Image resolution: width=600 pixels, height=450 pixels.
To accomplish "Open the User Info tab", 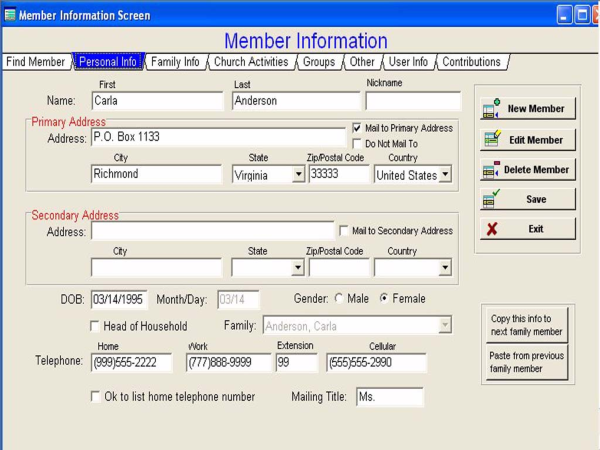I will pos(408,62).
